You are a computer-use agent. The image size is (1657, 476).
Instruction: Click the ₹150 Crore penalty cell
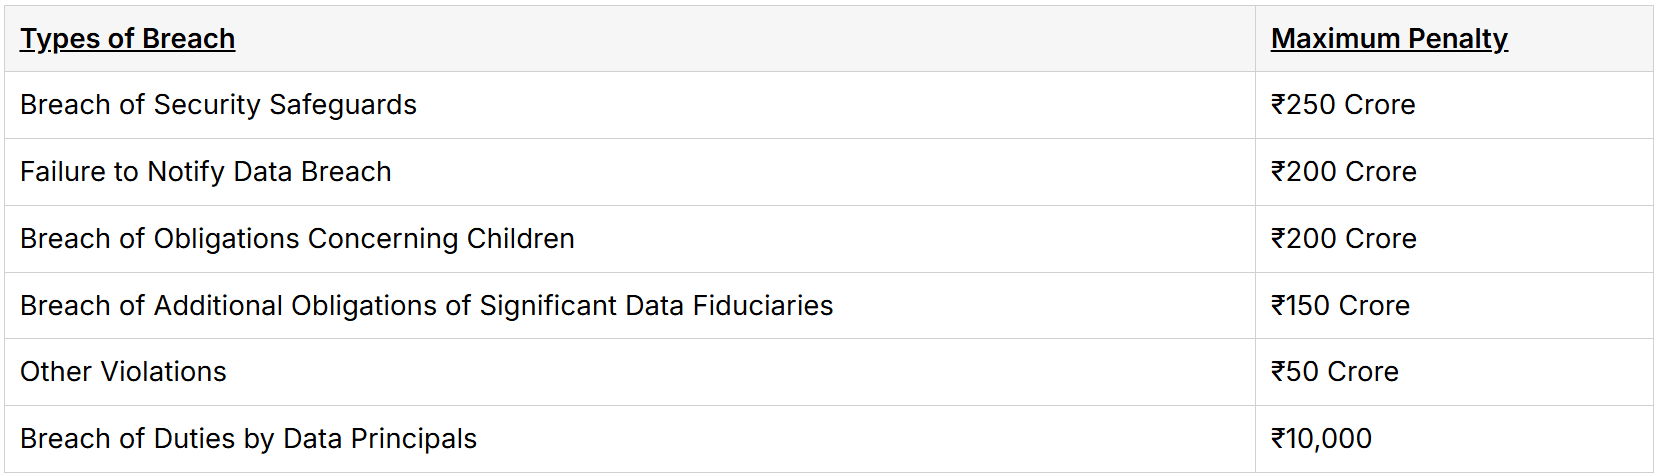[x=1340, y=306]
